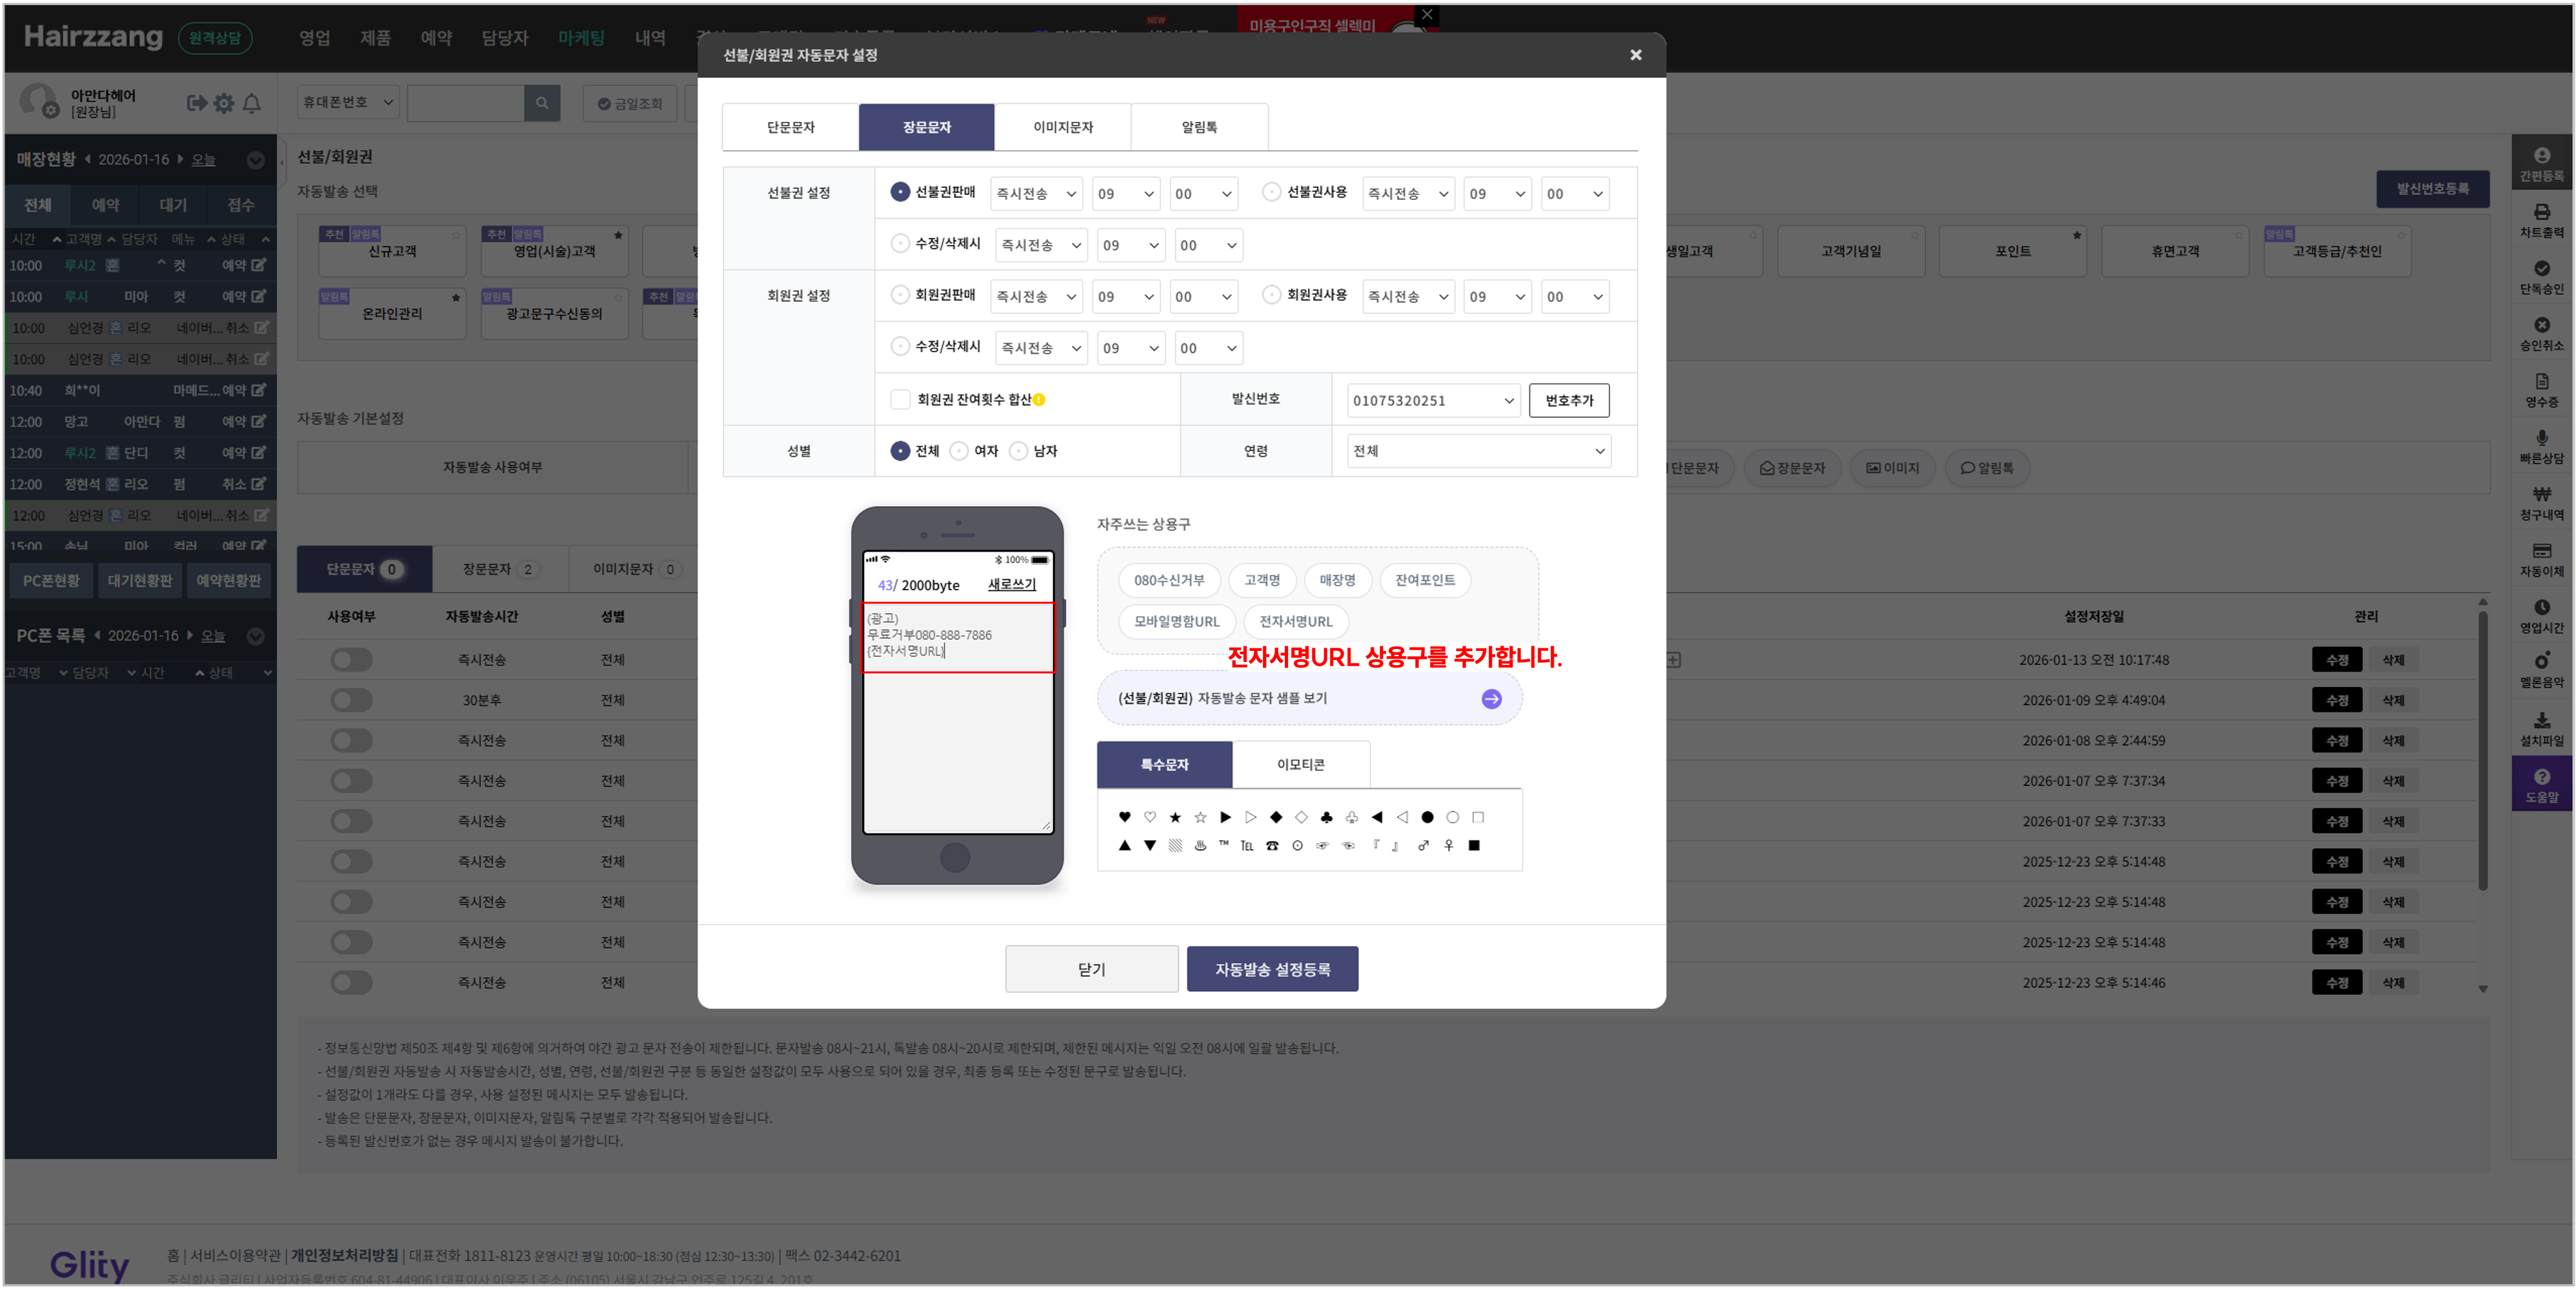
Task: Open the notification bell icon
Action: click(x=252, y=103)
